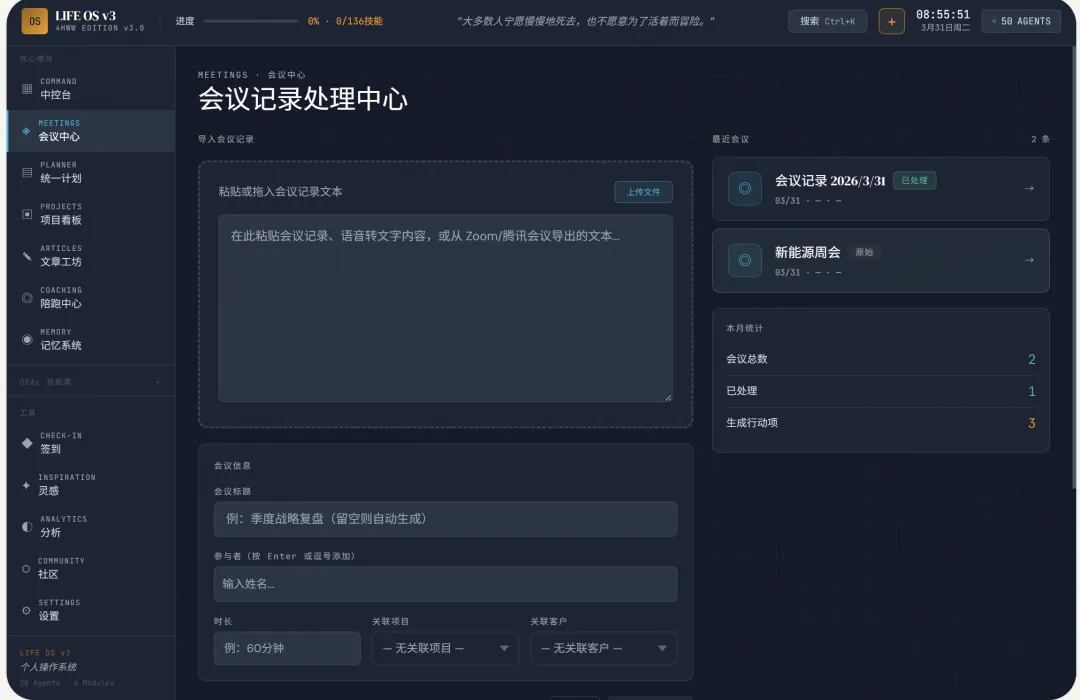The image size is (1080, 700).
Task: Focus the 参与者 name input
Action: 445,584
